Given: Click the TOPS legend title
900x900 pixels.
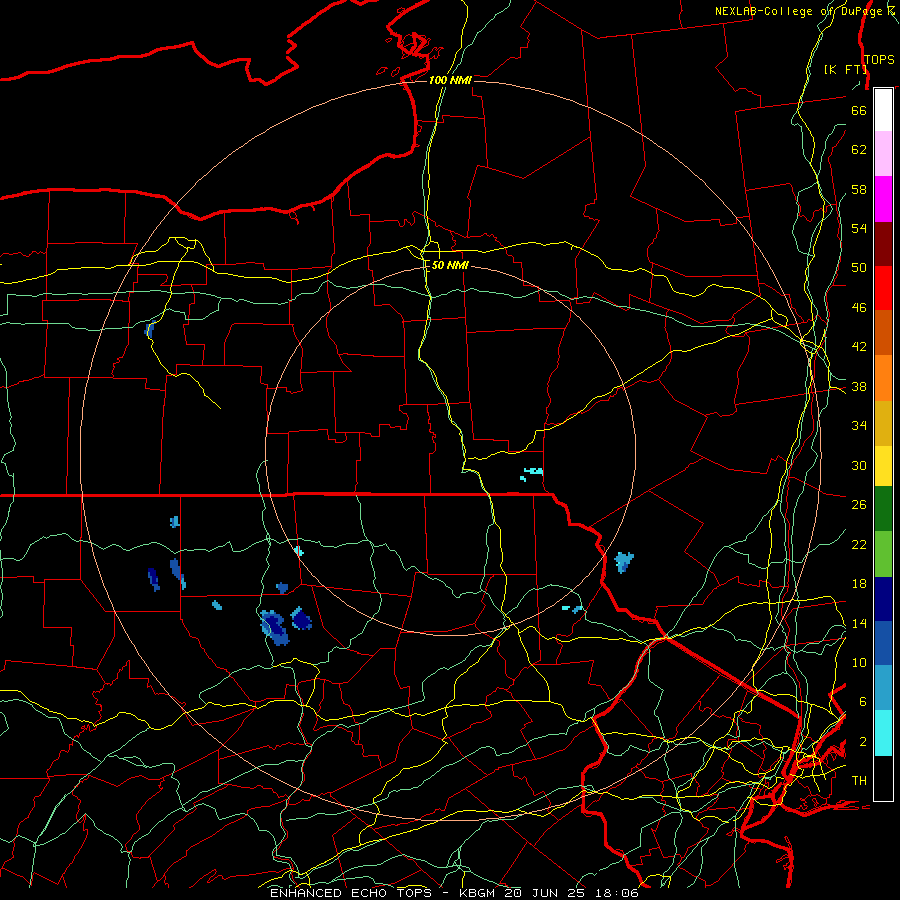Looking at the screenshot, I should [879, 60].
